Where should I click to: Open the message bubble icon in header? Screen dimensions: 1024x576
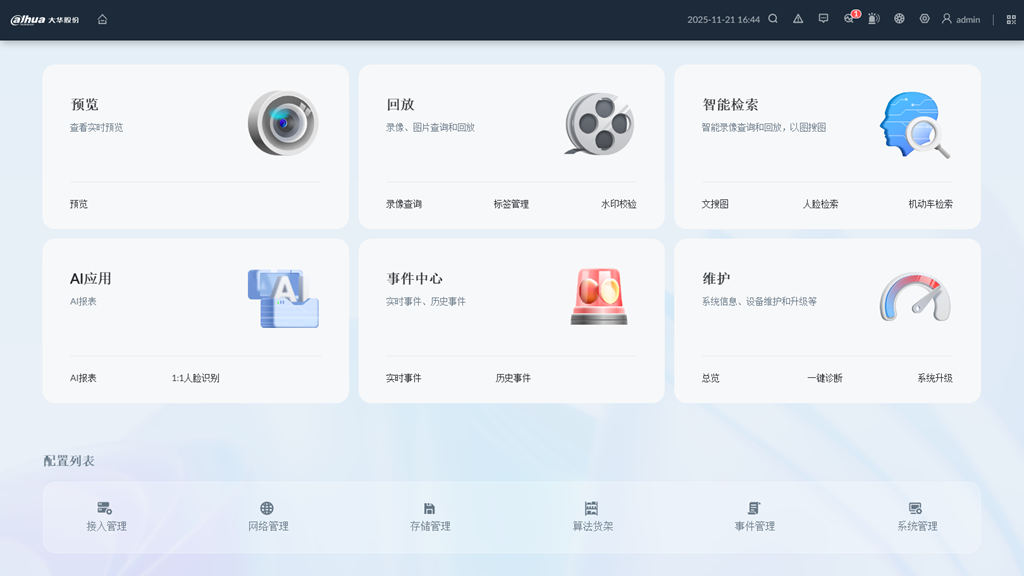pyautogui.click(x=823, y=19)
